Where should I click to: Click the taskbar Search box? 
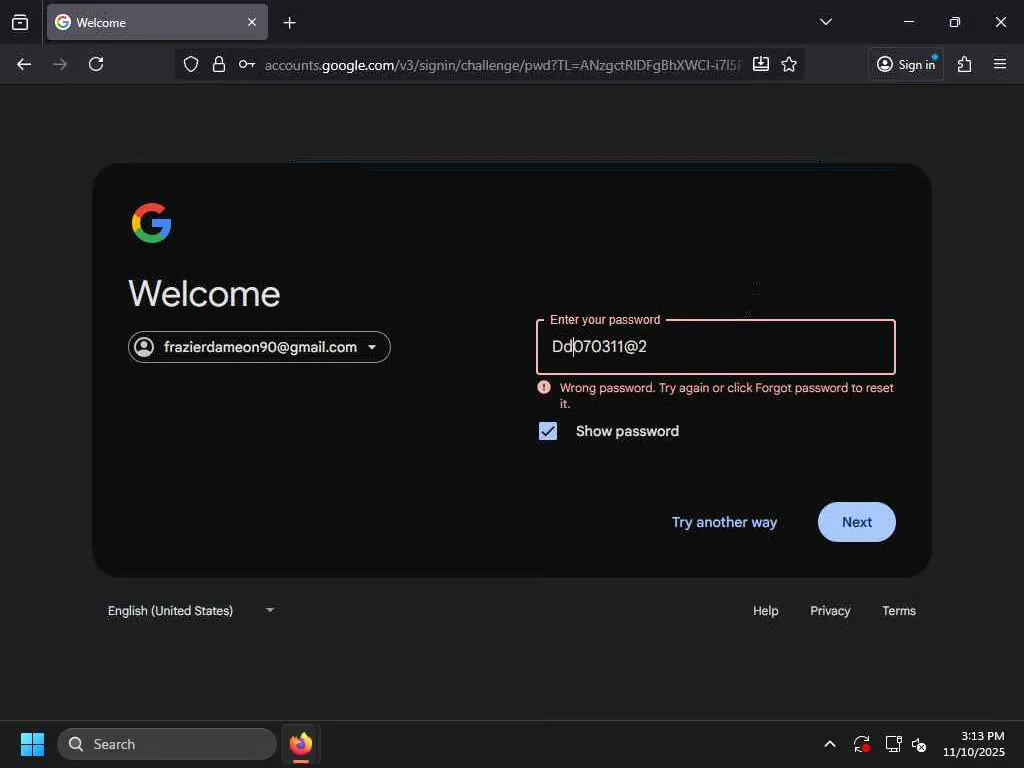[167, 744]
